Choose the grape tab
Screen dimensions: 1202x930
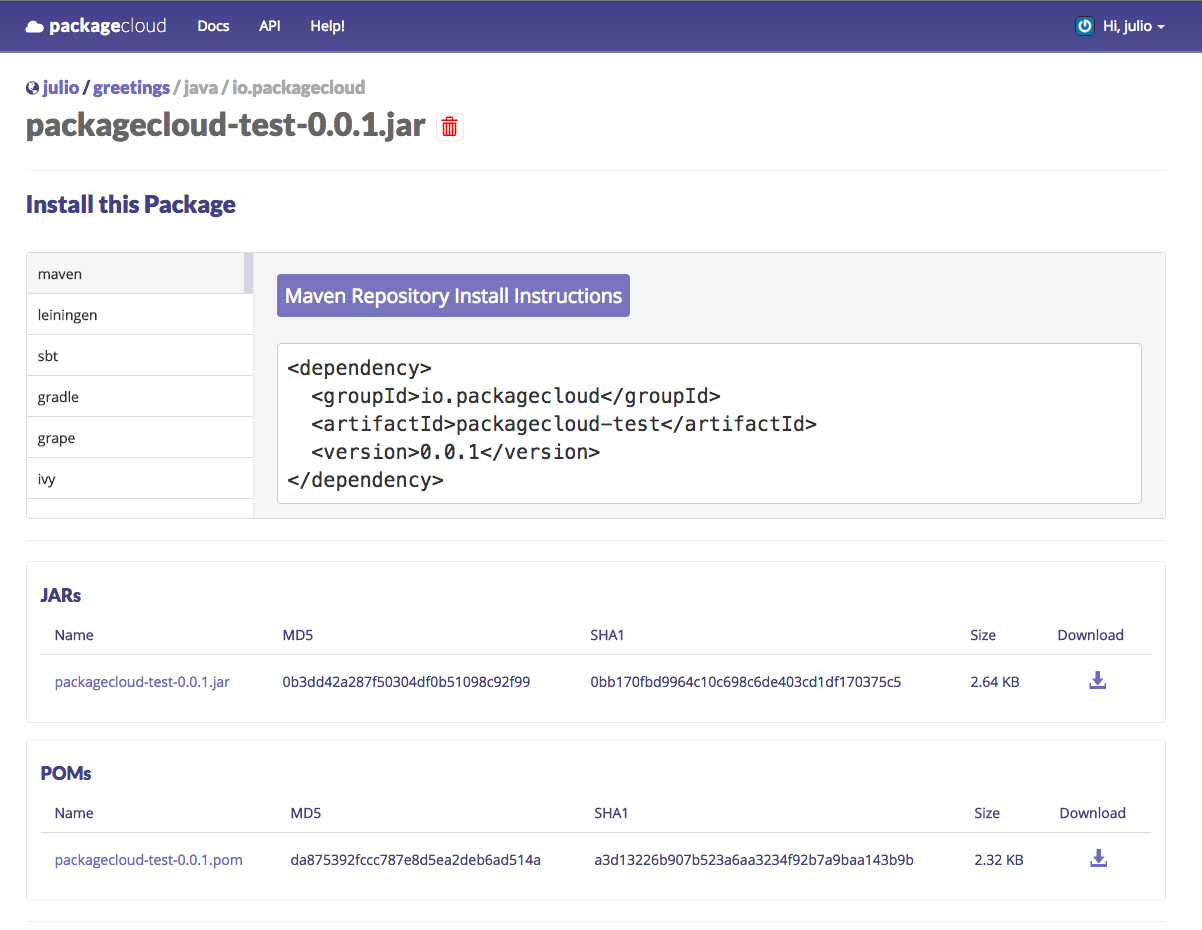135,438
